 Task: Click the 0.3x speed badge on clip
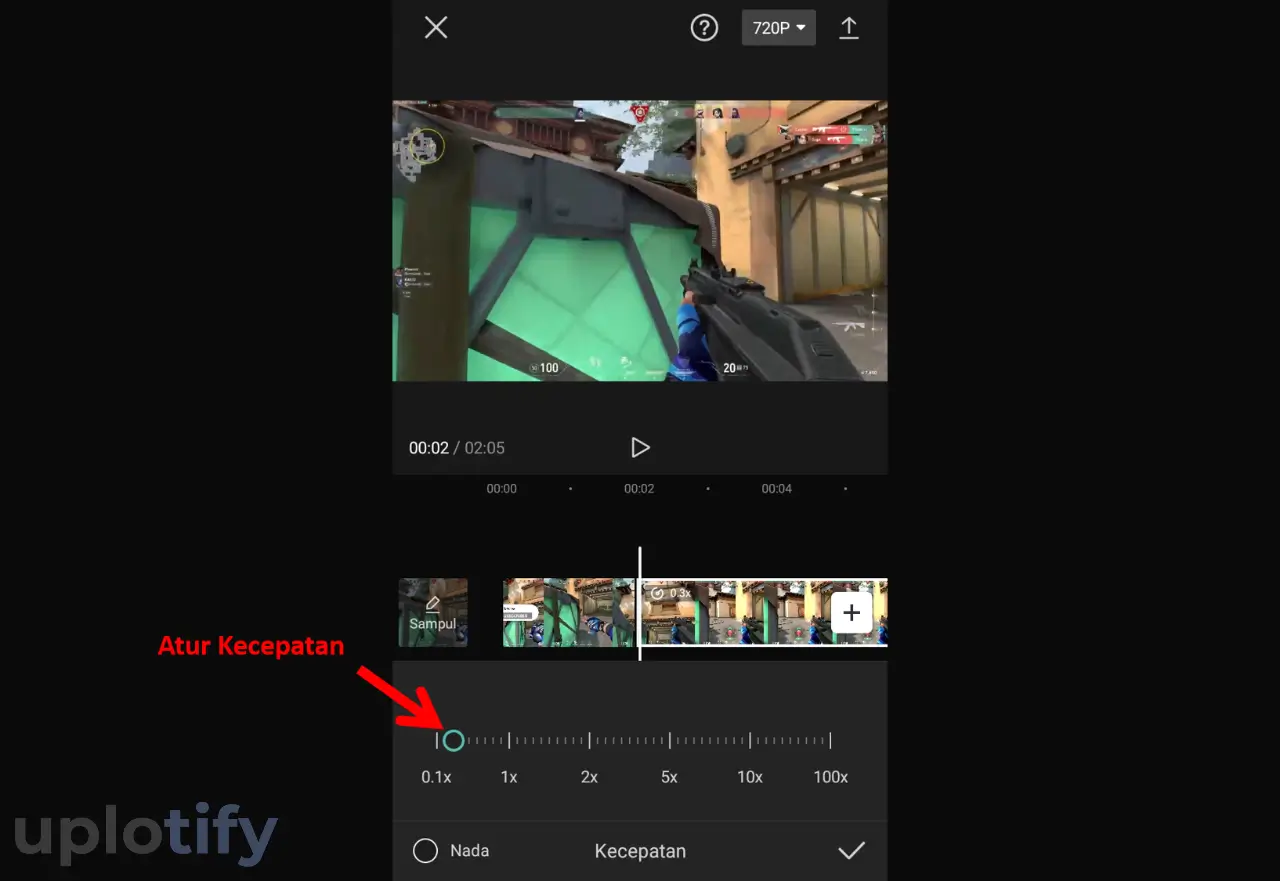(670, 593)
